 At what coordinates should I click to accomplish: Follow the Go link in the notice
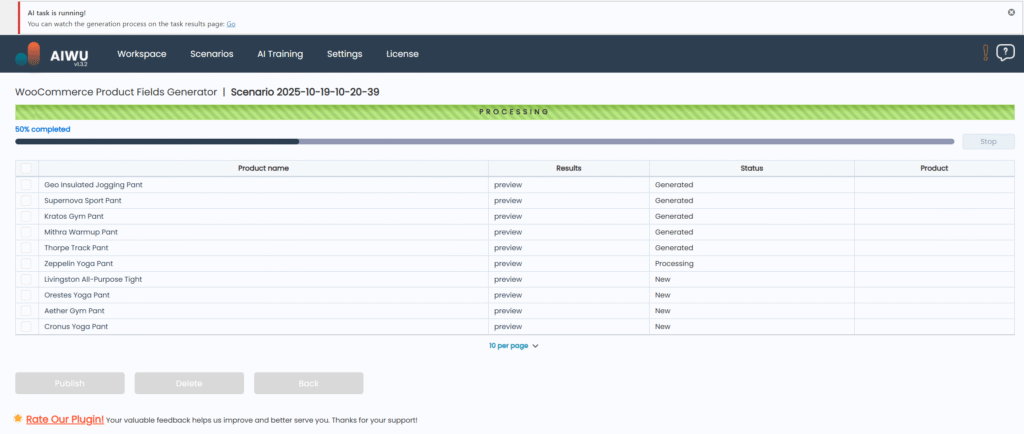click(x=231, y=24)
